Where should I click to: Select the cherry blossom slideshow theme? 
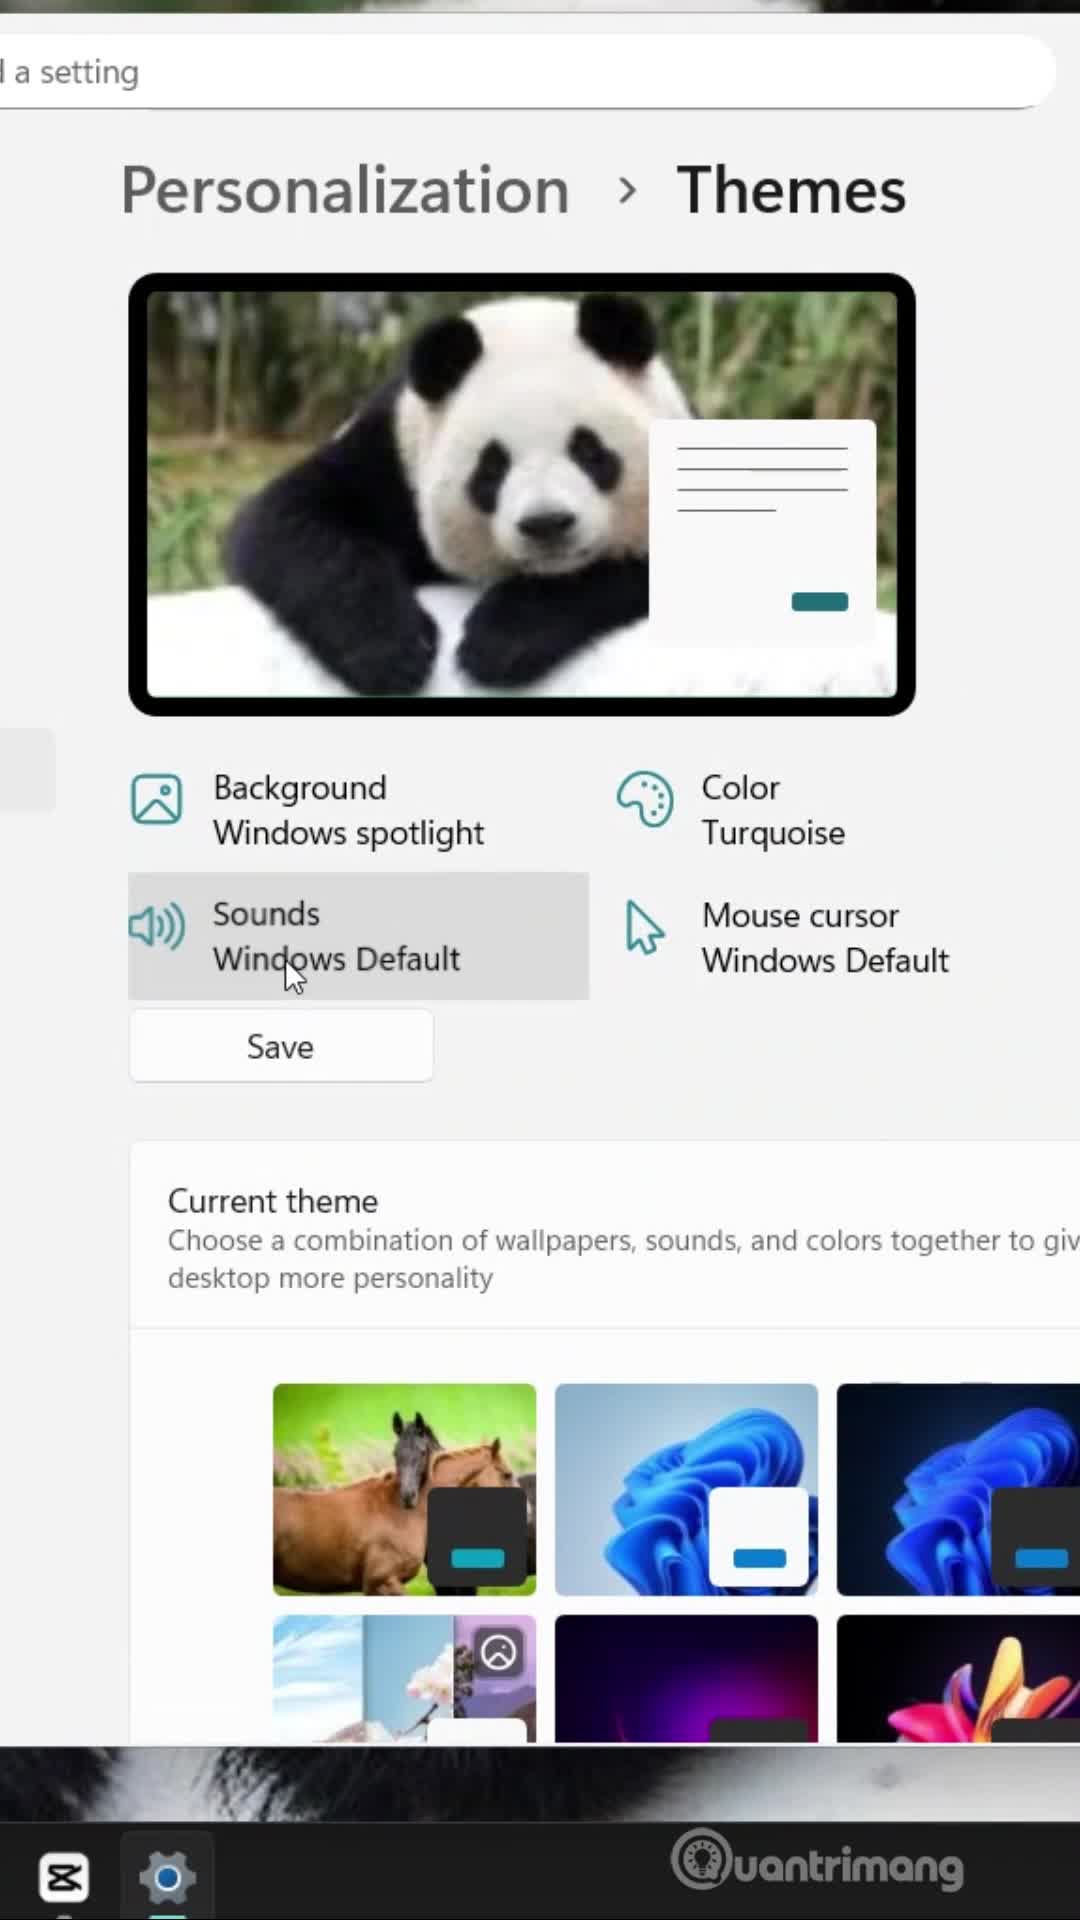tap(404, 1678)
